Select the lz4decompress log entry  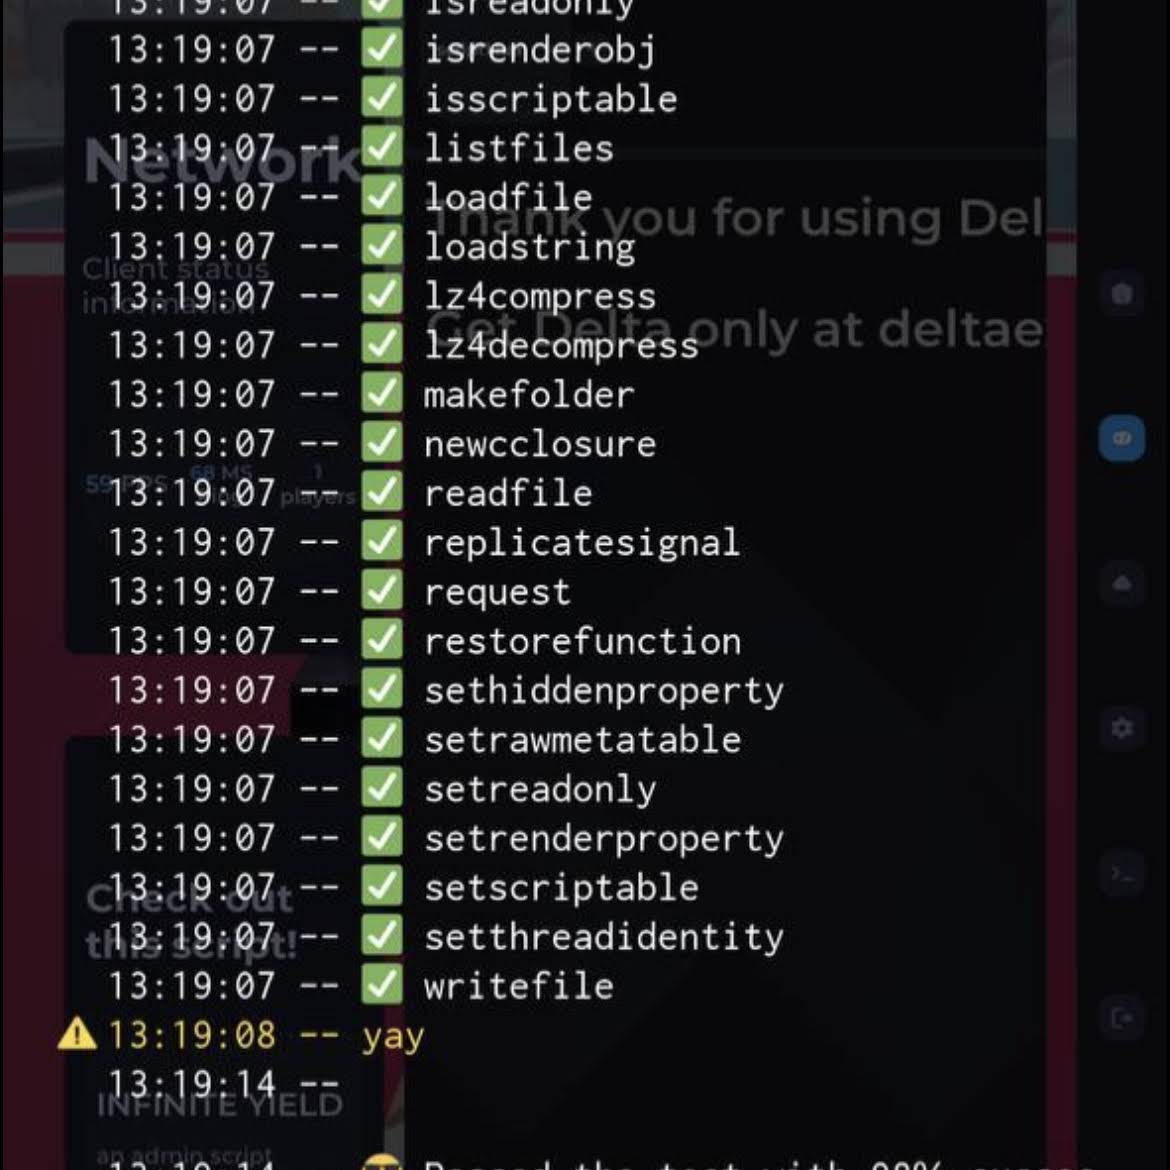tap(560, 345)
